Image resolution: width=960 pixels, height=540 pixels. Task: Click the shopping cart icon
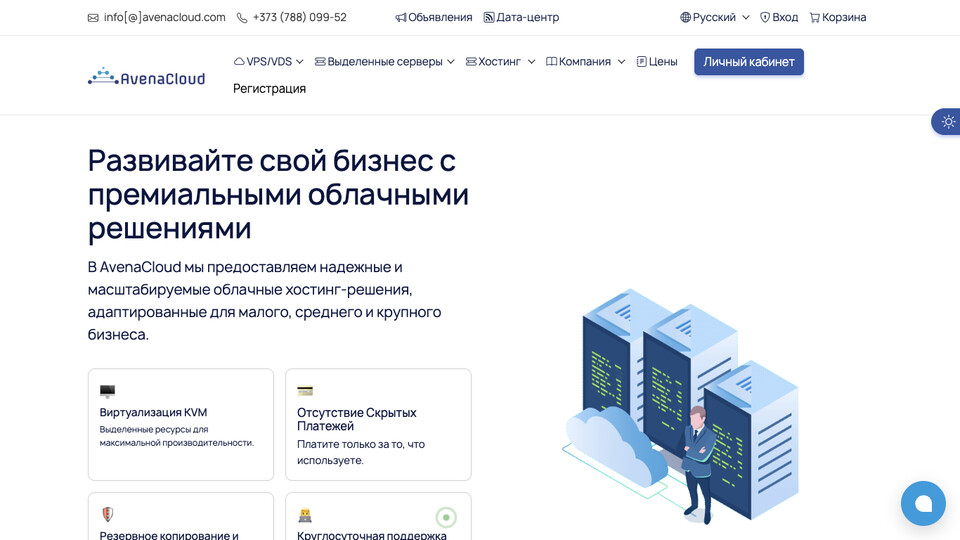coord(814,18)
